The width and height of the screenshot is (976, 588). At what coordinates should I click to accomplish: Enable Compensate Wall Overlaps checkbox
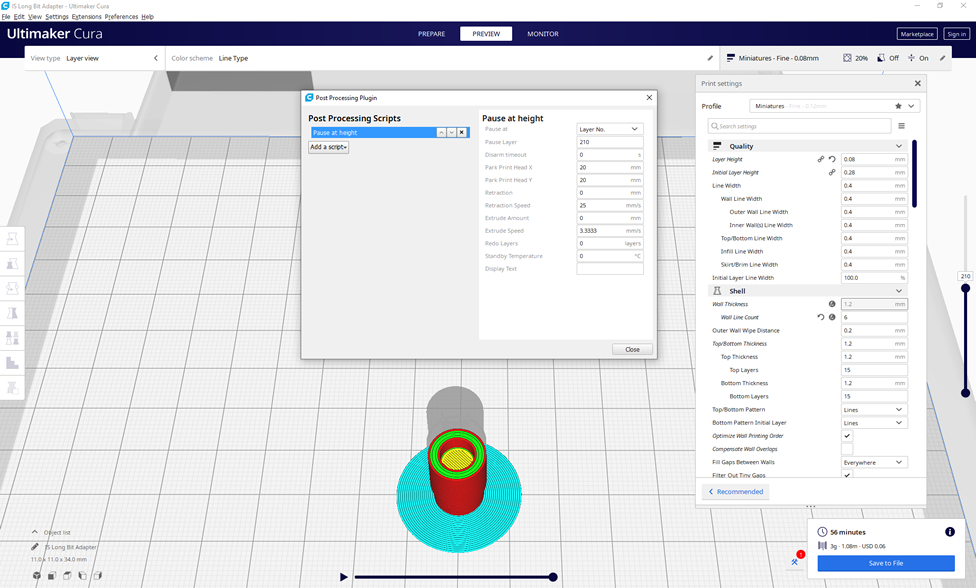(x=847, y=449)
